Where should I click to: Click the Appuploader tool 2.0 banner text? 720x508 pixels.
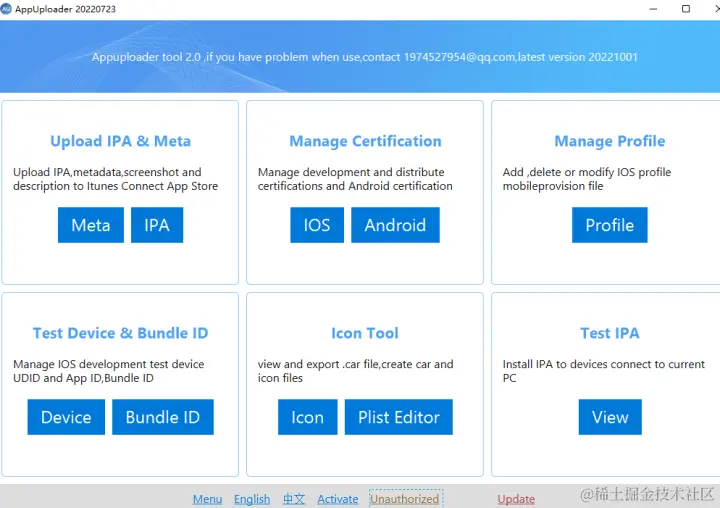[x=365, y=57]
